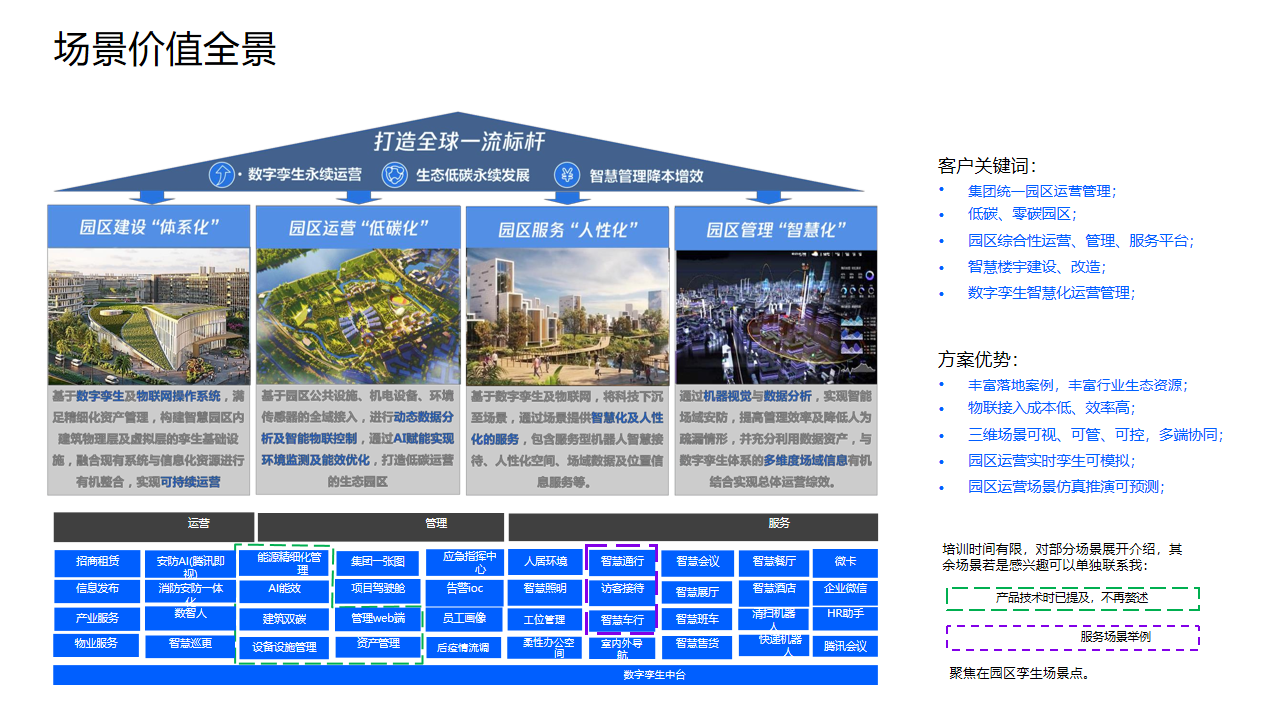The image size is (1280, 720).
Task: Select the 园区管理"智慧化" column header
Action: click(x=776, y=227)
